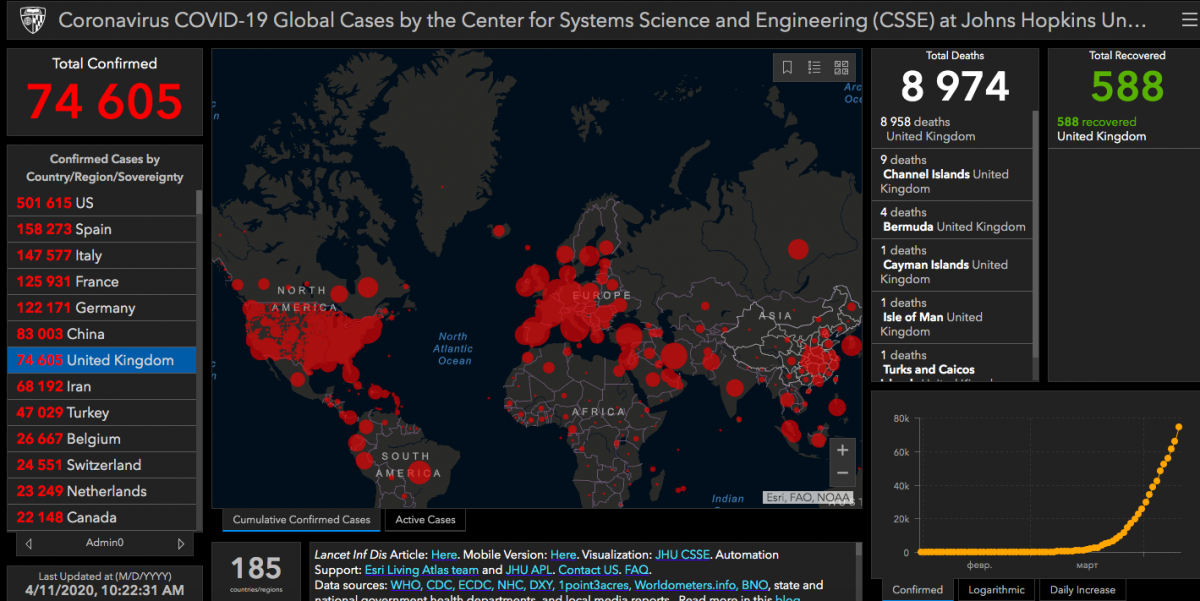Image resolution: width=1200 pixels, height=601 pixels.
Task: Click the Total Recovered 588 figure
Action: pyautogui.click(x=1127, y=87)
